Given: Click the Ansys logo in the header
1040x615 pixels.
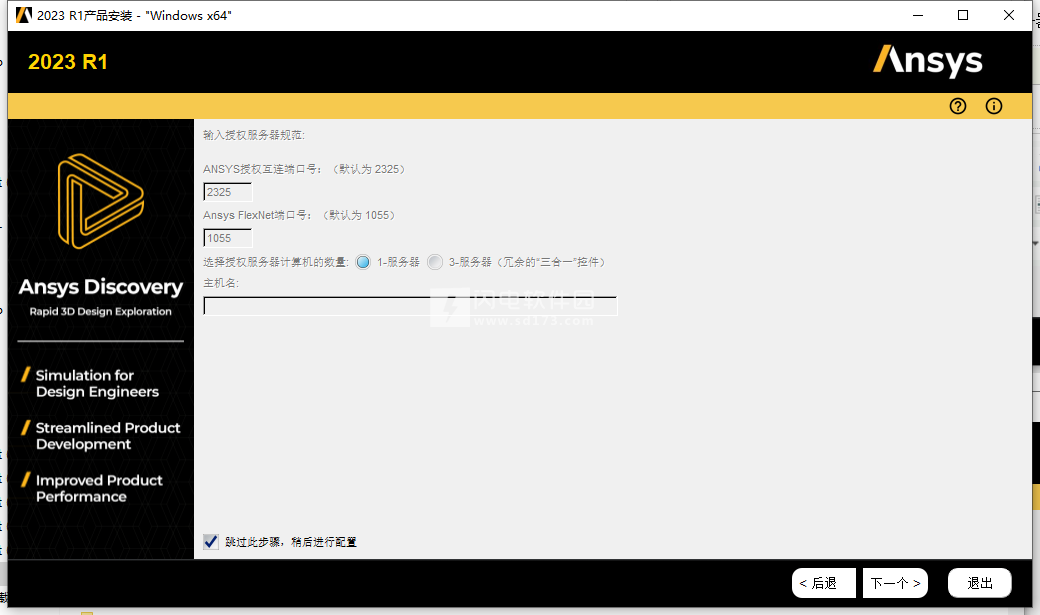Looking at the screenshot, I should pos(927,60).
